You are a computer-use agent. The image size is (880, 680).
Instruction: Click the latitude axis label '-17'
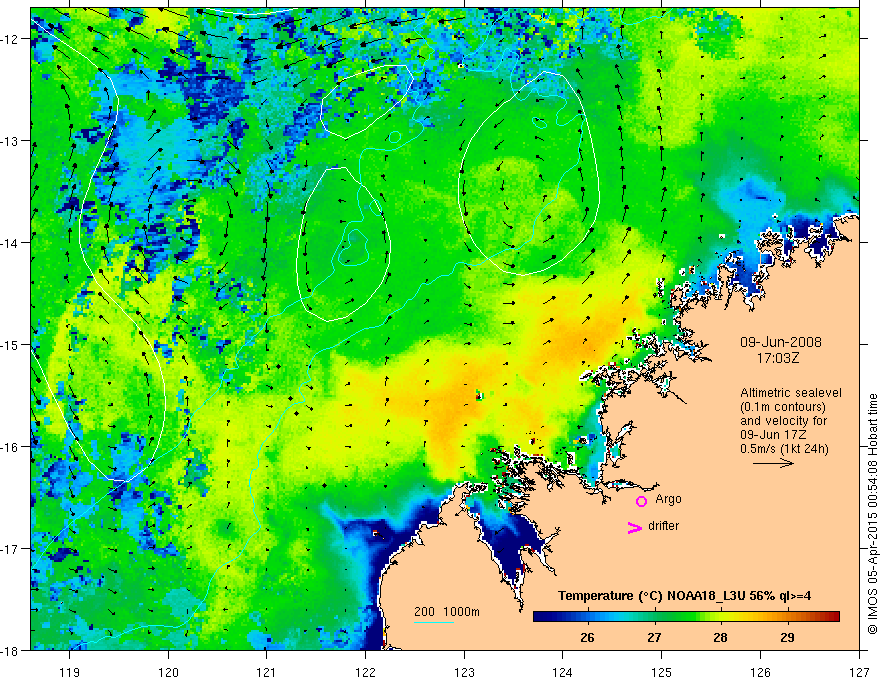(x=11, y=548)
